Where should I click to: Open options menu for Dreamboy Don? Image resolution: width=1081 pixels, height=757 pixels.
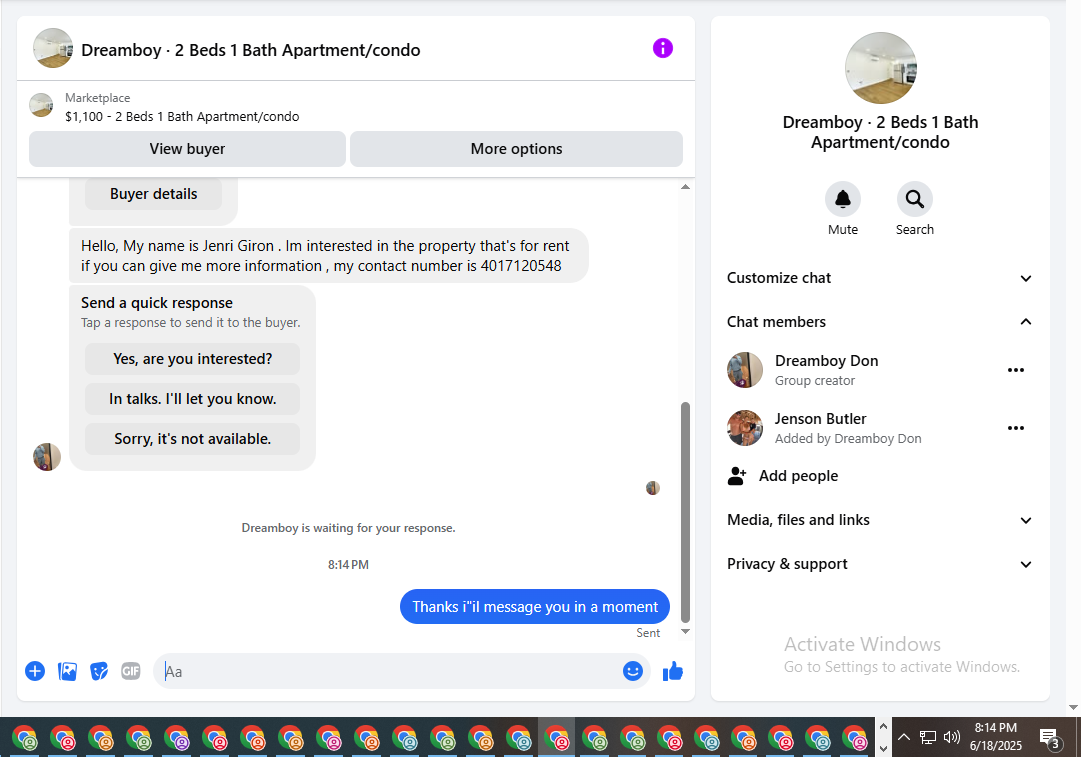pyautogui.click(x=1016, y=370)
